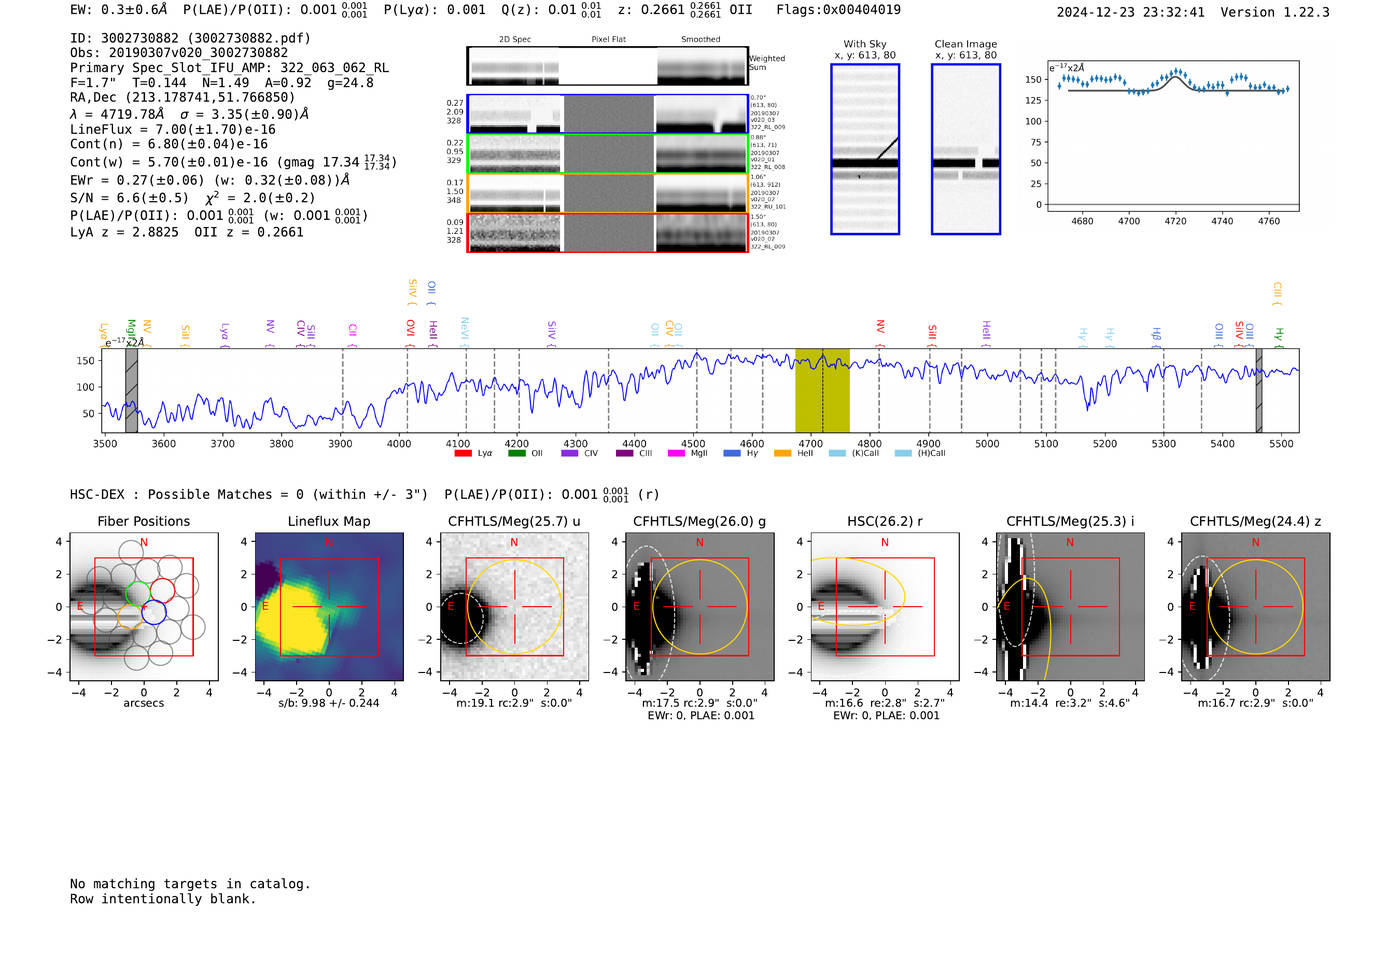Select the red-bordered 2D spectrum fiber row
Image resolution: width=1400 pixels, height=953 pixels.
point(607,232)
